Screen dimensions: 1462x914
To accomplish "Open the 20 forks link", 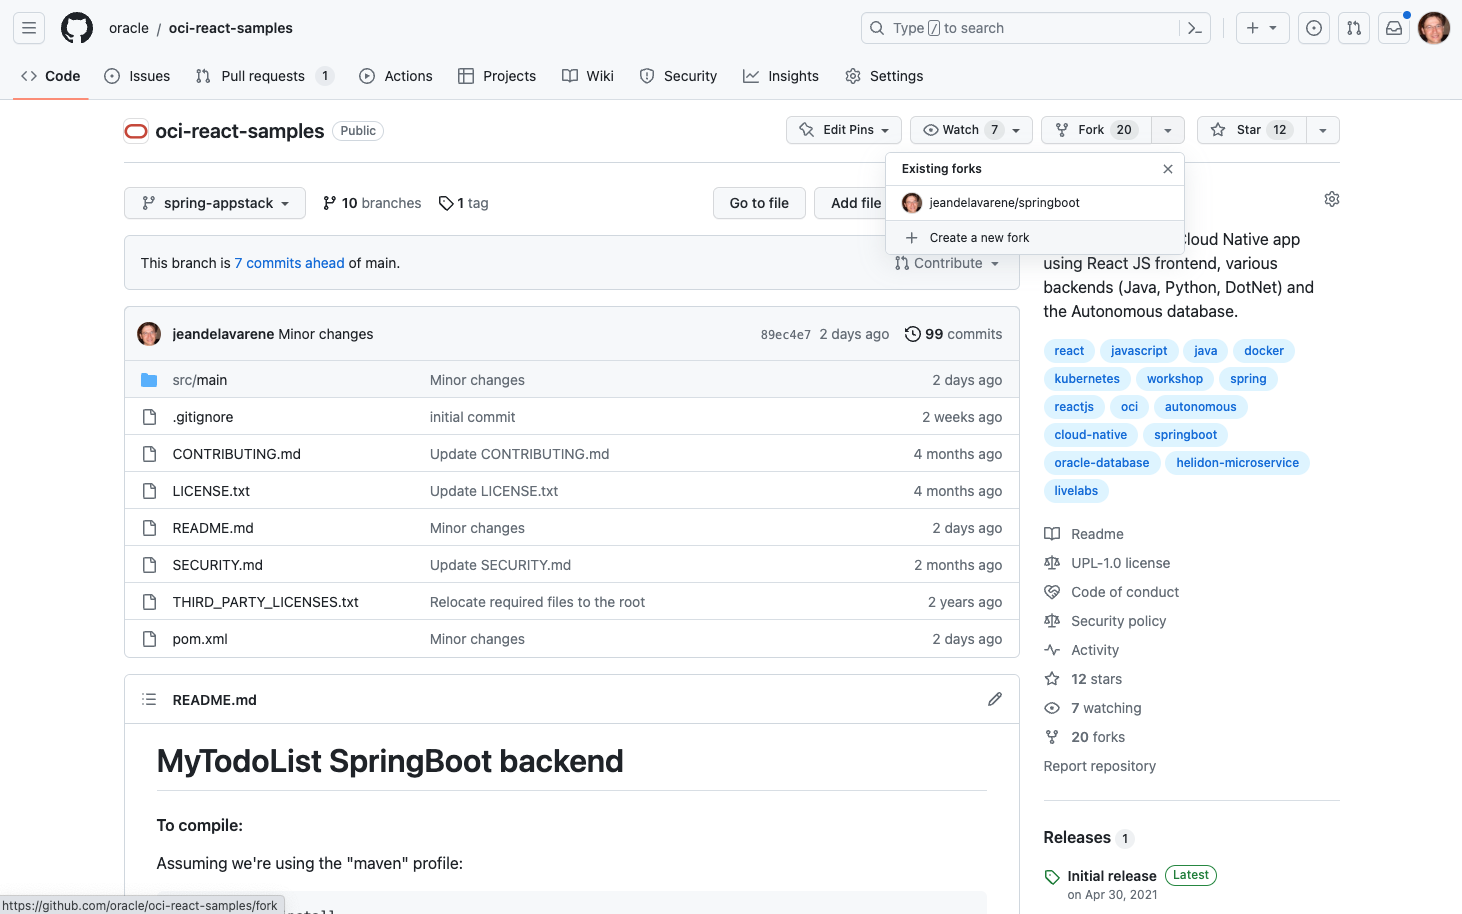I will click(x=1098, y=737).
